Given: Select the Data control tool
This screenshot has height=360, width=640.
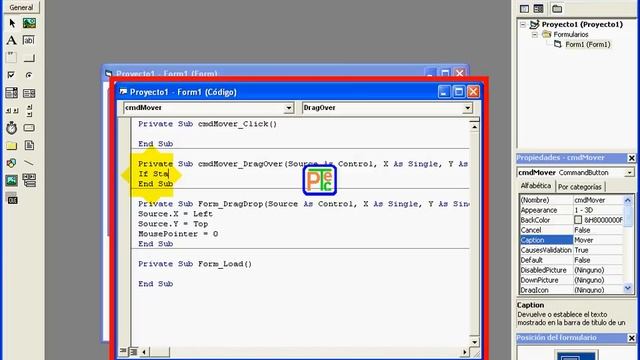Looking at the screenshot, I should pos(29,180).
